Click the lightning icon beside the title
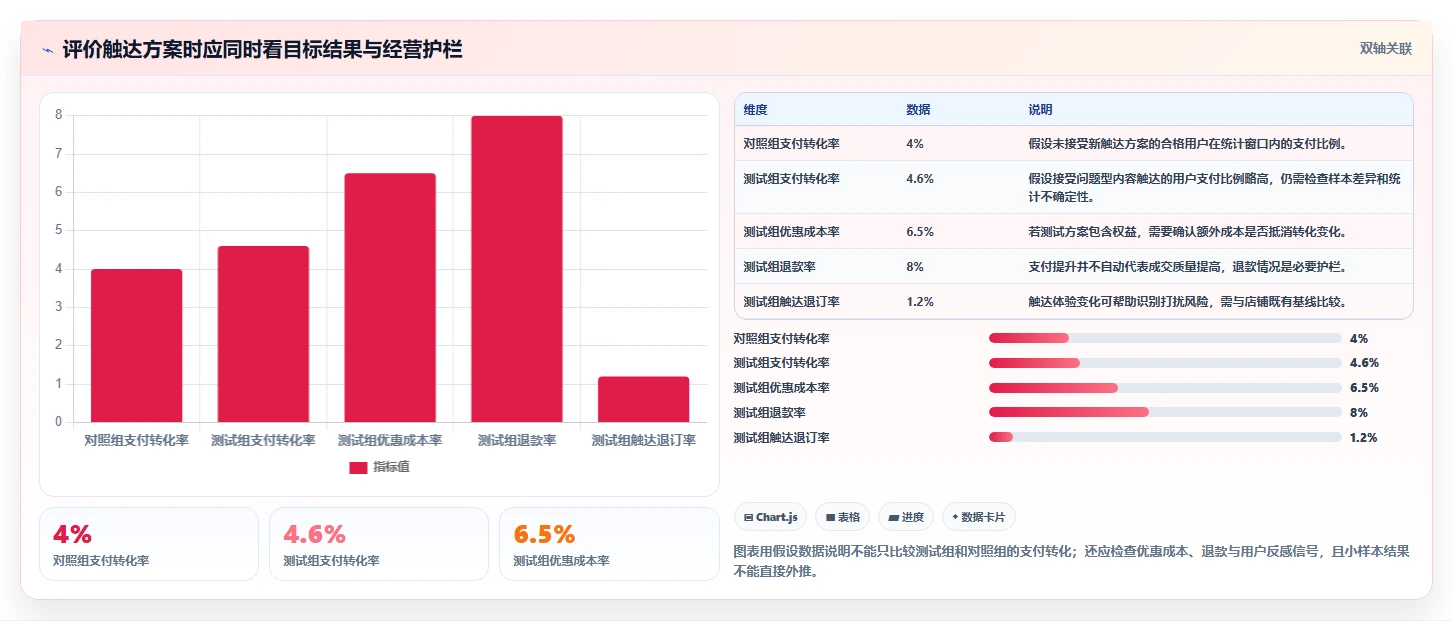1453x621 pixels. pos(47,50)
